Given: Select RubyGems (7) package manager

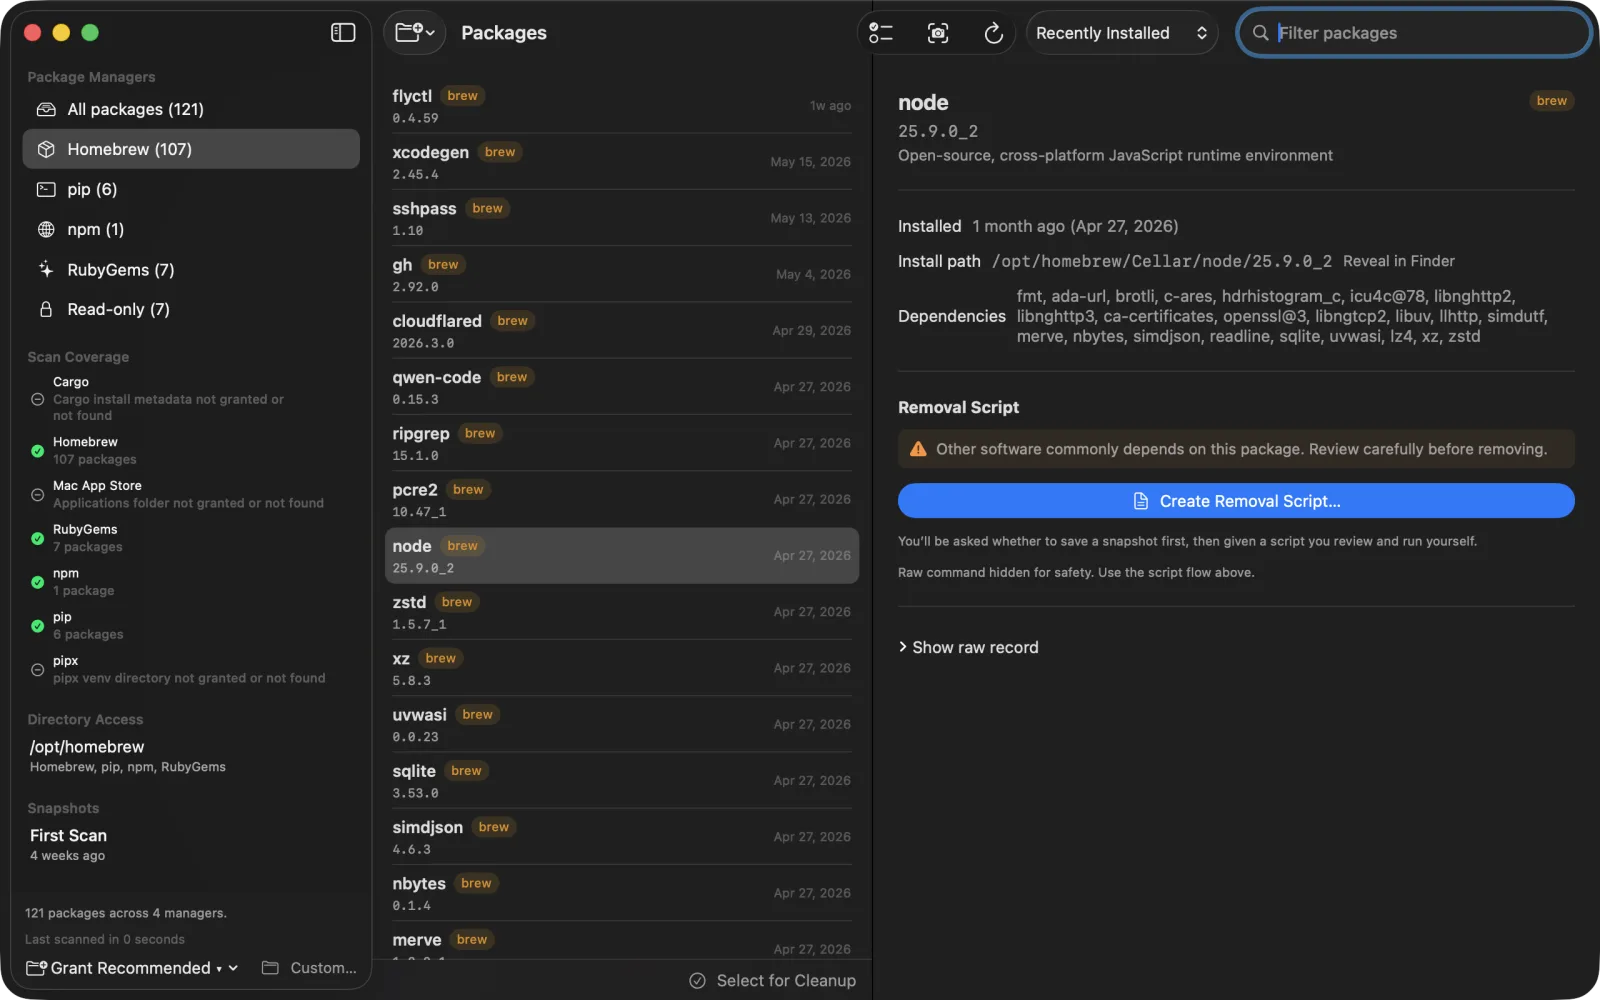Looking at the screenshot, I should click(x=191, y=269).
